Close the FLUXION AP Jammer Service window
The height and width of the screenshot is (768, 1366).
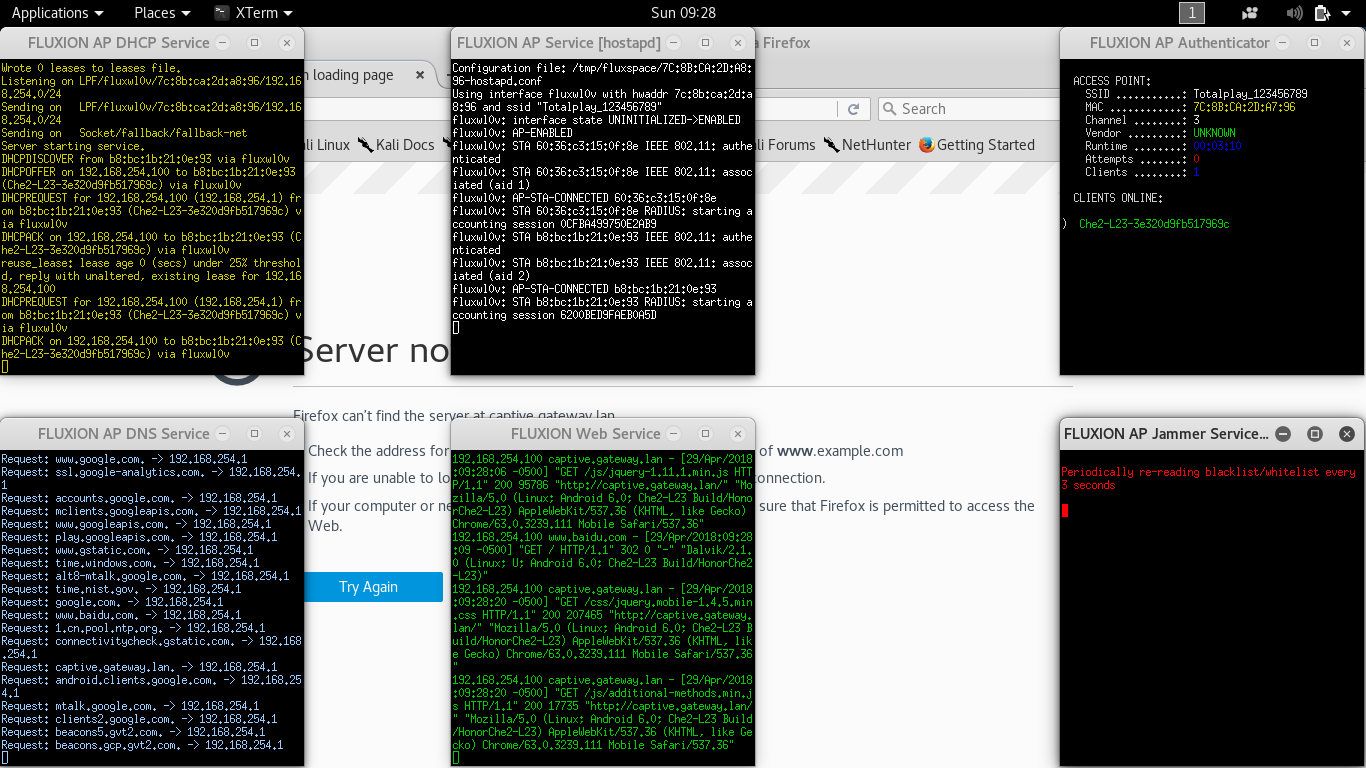tap(1347, 434)
